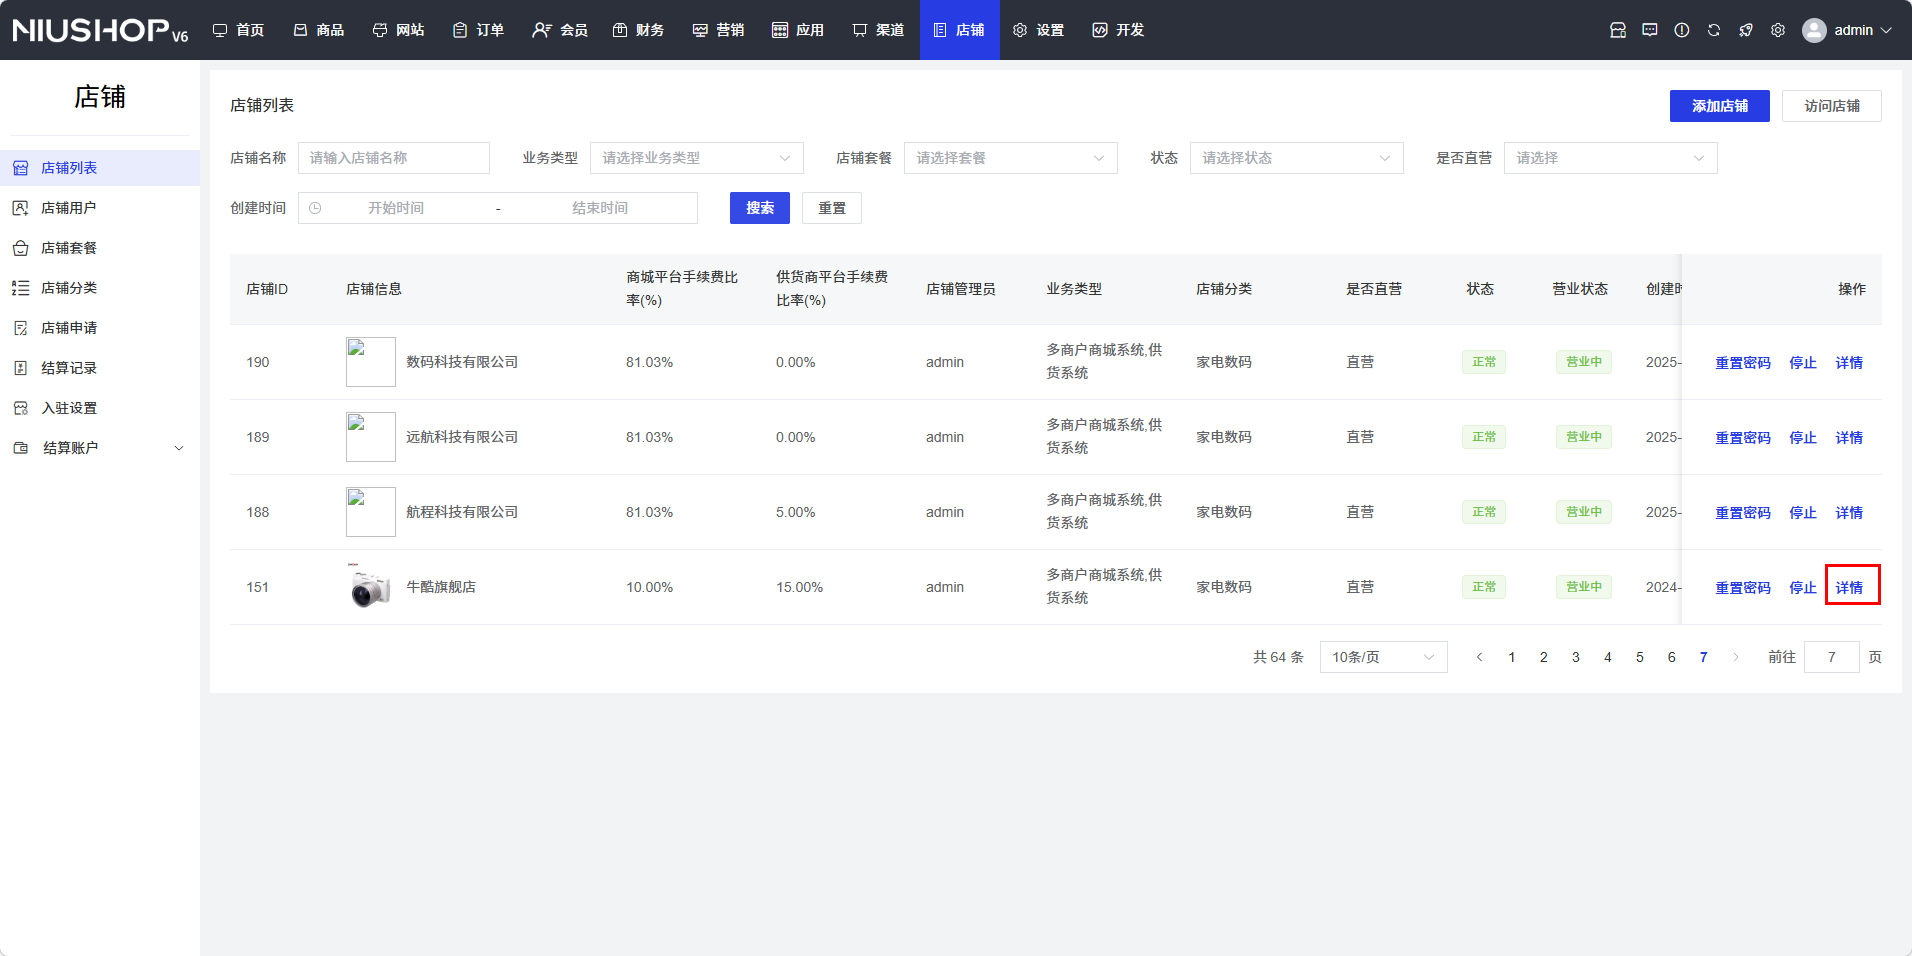Screen dimensions: 1912x956
Task: Click the shop storefront icon in top bar
Action: click(1618, 30)
